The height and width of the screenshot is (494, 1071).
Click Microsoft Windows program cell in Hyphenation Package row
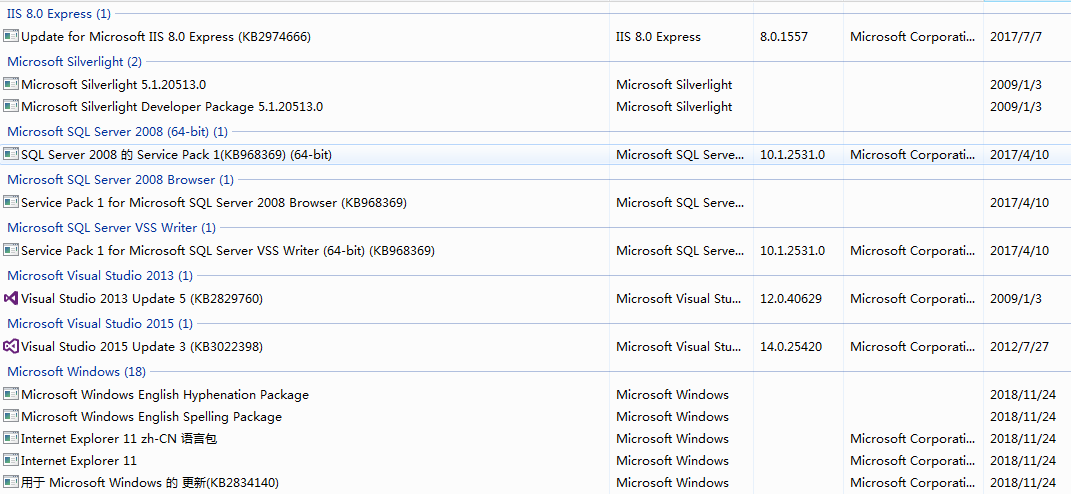coord(672,395)
